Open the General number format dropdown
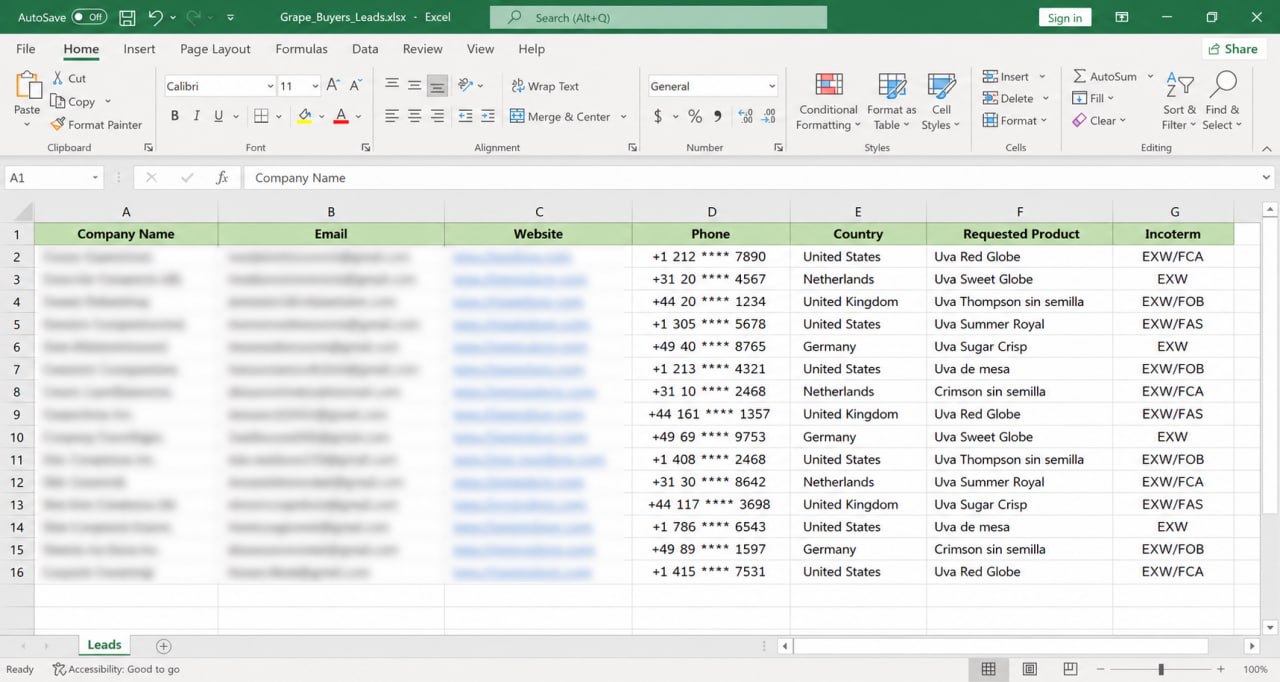Image resolution: width=1280 pixels, height=682 pixels. coord(772,86)
